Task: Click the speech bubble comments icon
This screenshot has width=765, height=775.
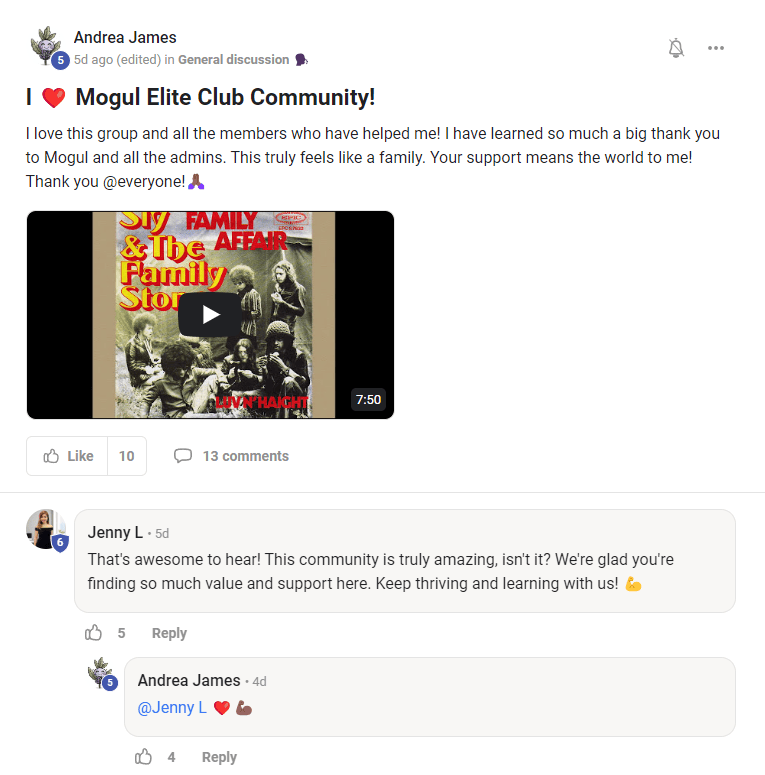Action: click(183, 455)
